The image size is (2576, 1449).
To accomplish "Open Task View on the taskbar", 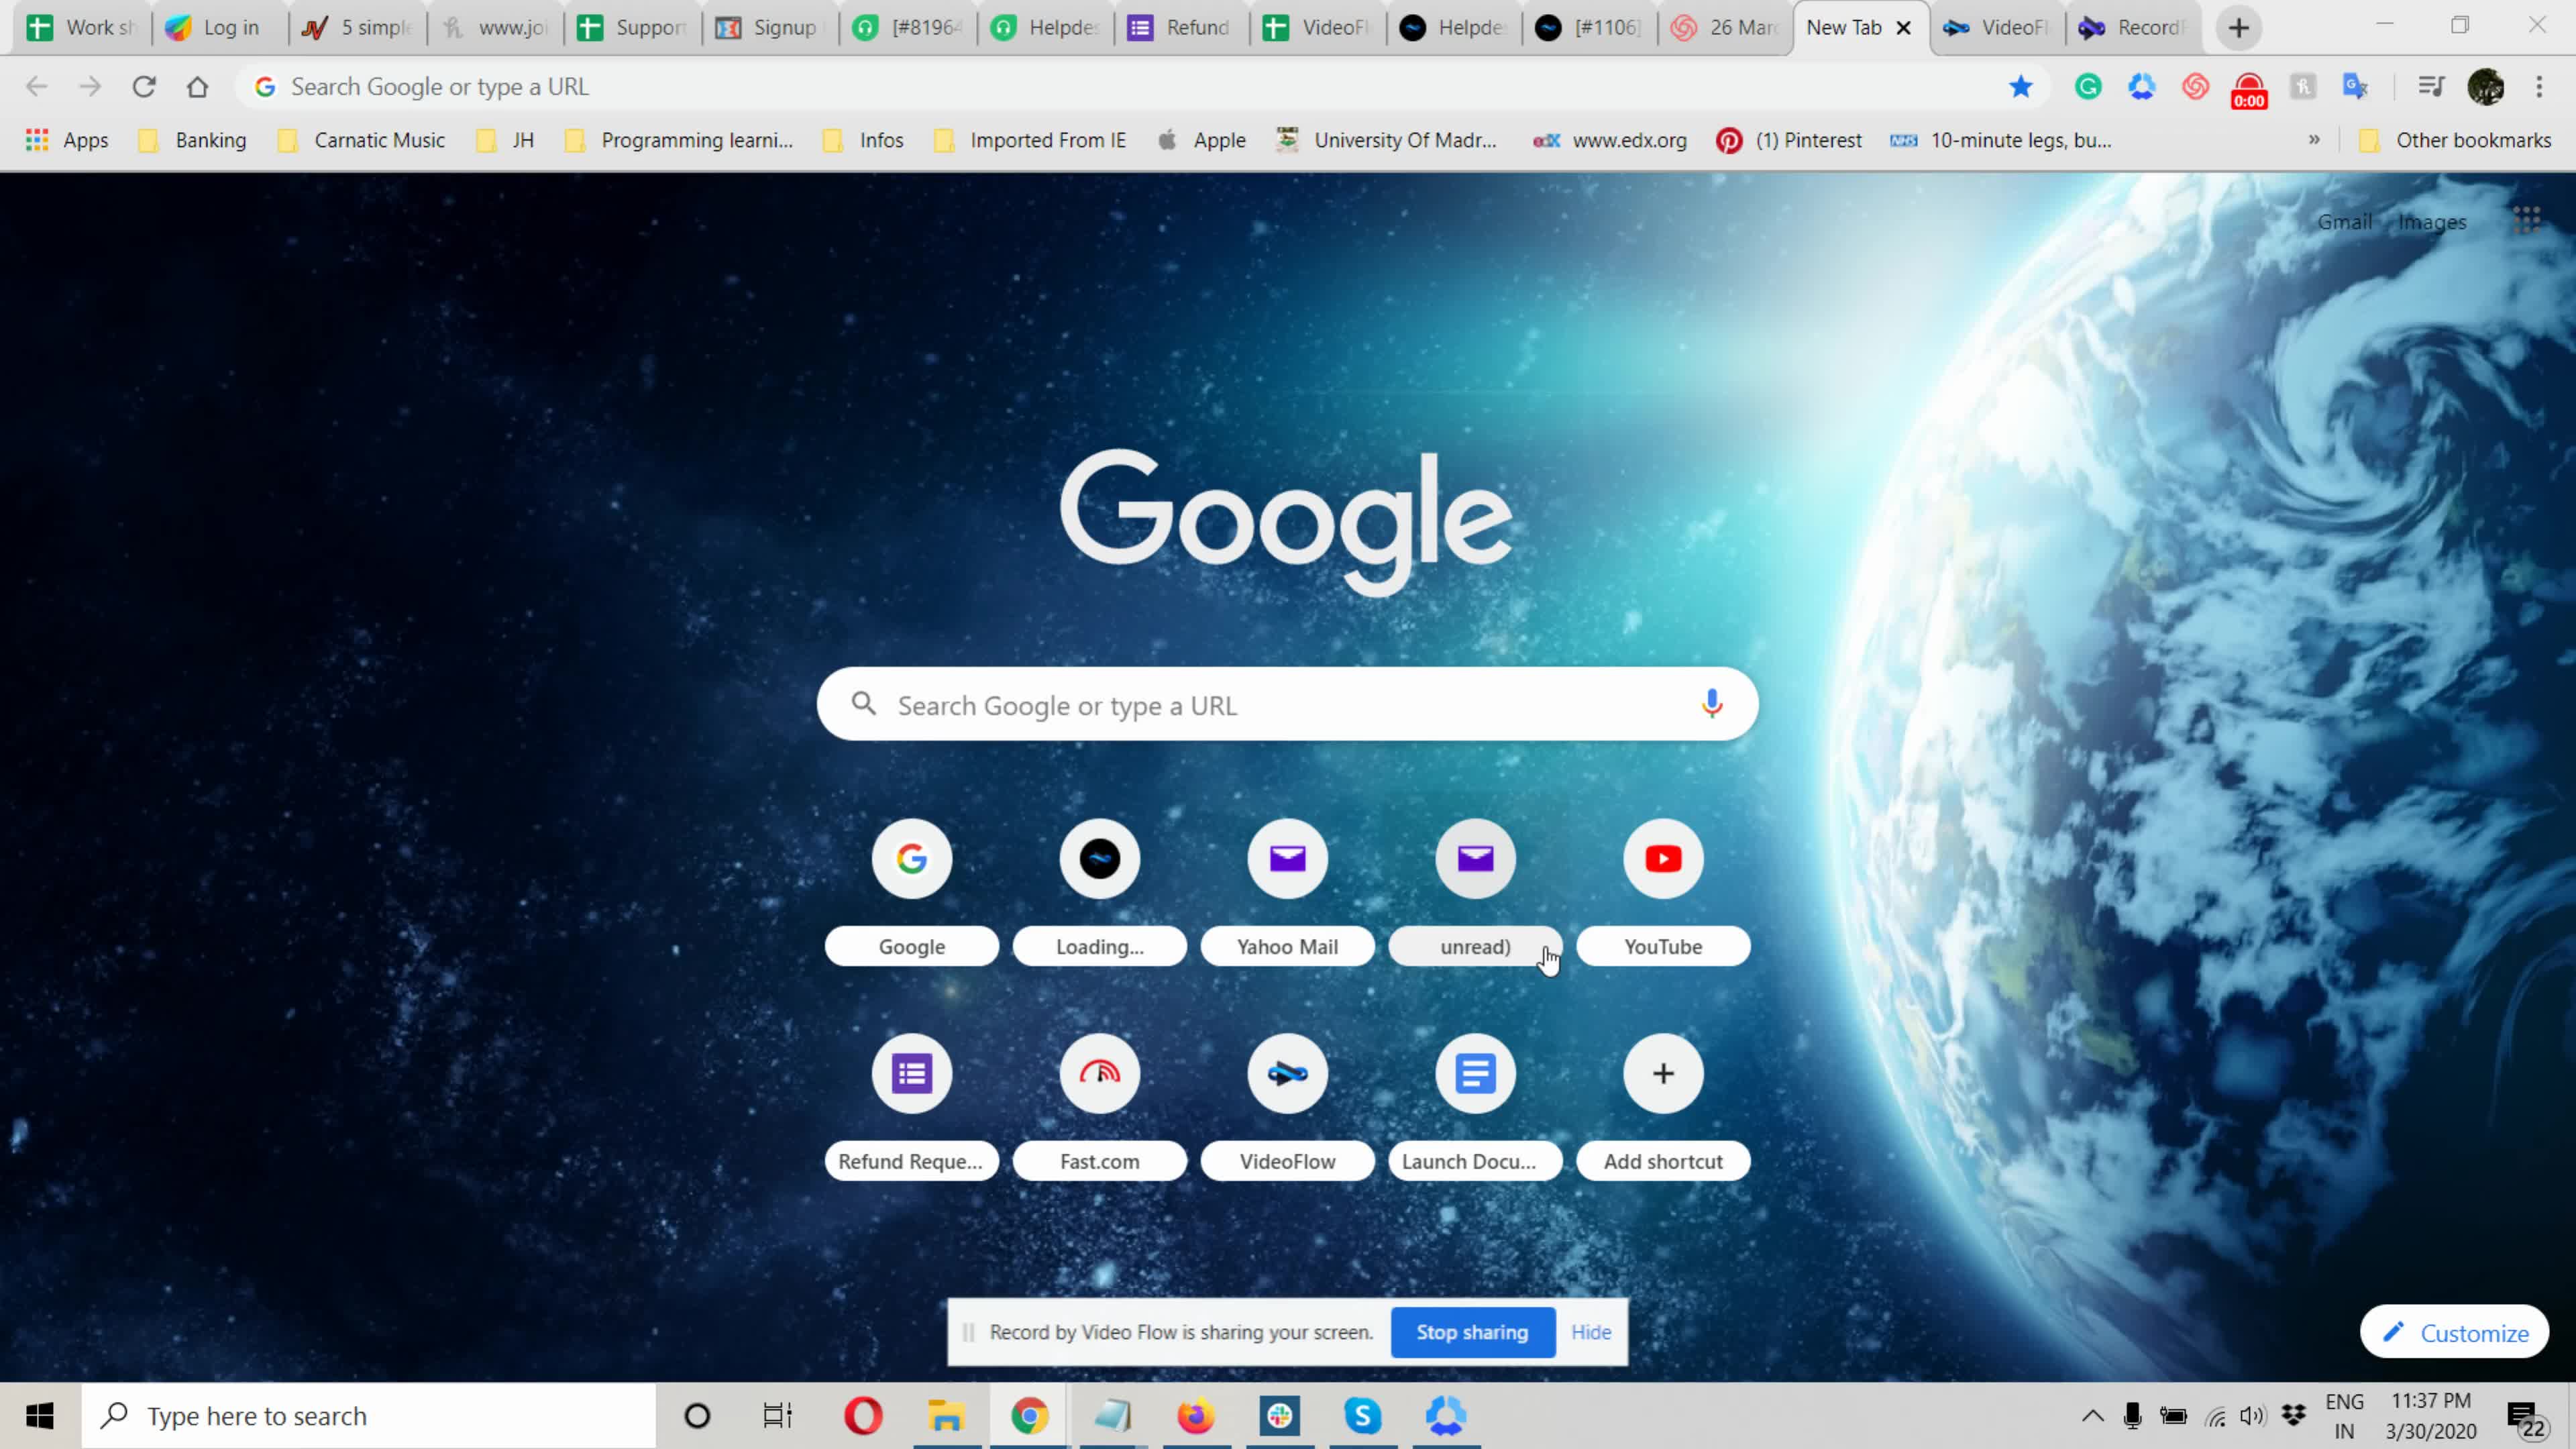I will pyautogui.click(x=777, y=1416).
